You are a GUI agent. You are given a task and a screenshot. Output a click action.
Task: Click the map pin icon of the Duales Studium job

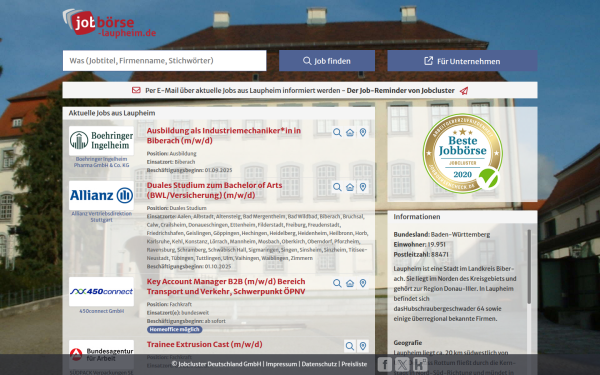pyautogui.click(x=363, y=187)
